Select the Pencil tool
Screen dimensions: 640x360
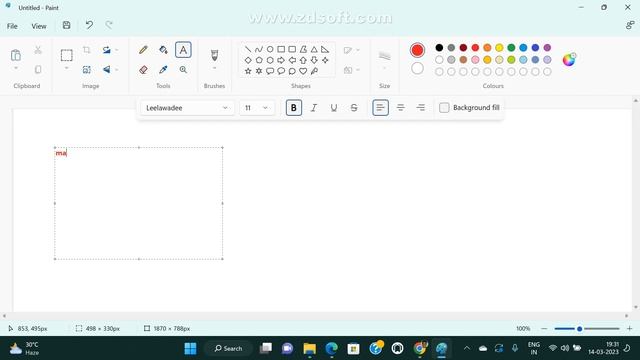[x=143, y=50]
